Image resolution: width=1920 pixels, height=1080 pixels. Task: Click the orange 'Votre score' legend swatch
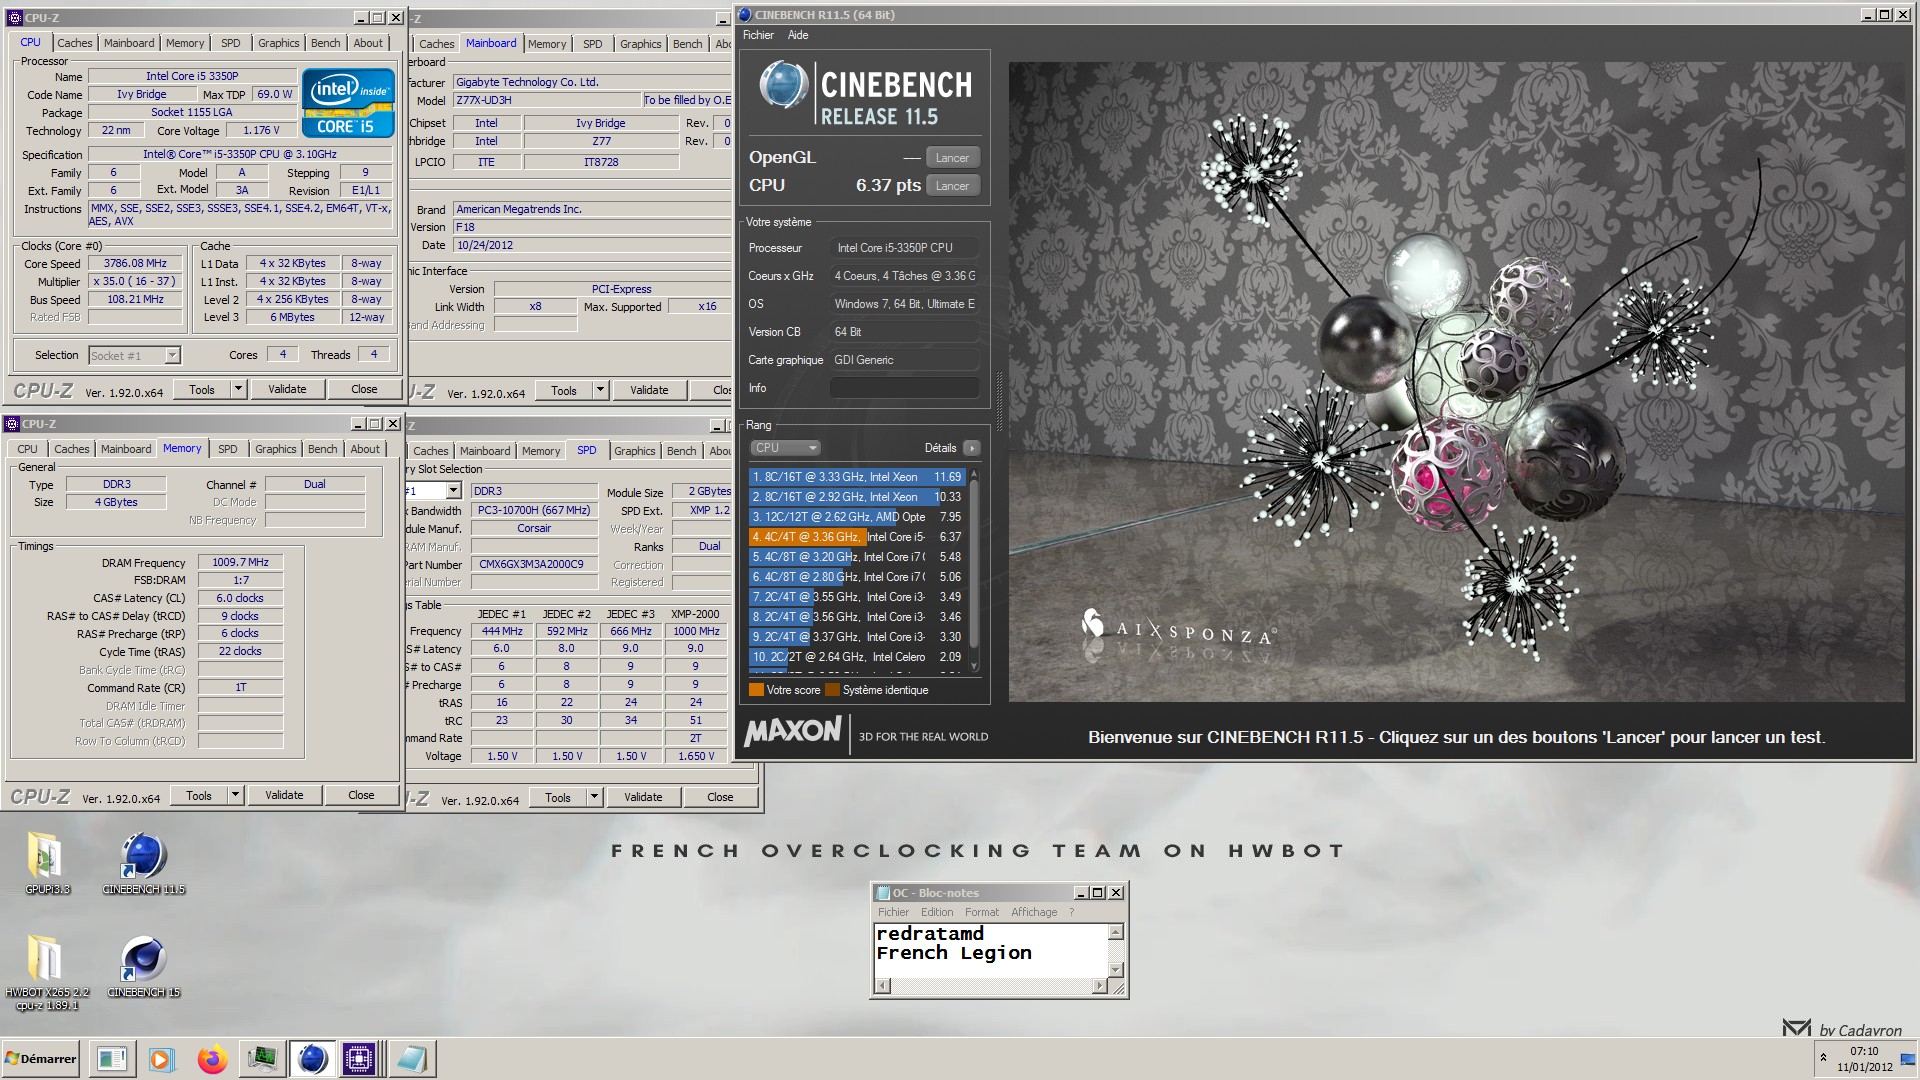tap(756, 690)
